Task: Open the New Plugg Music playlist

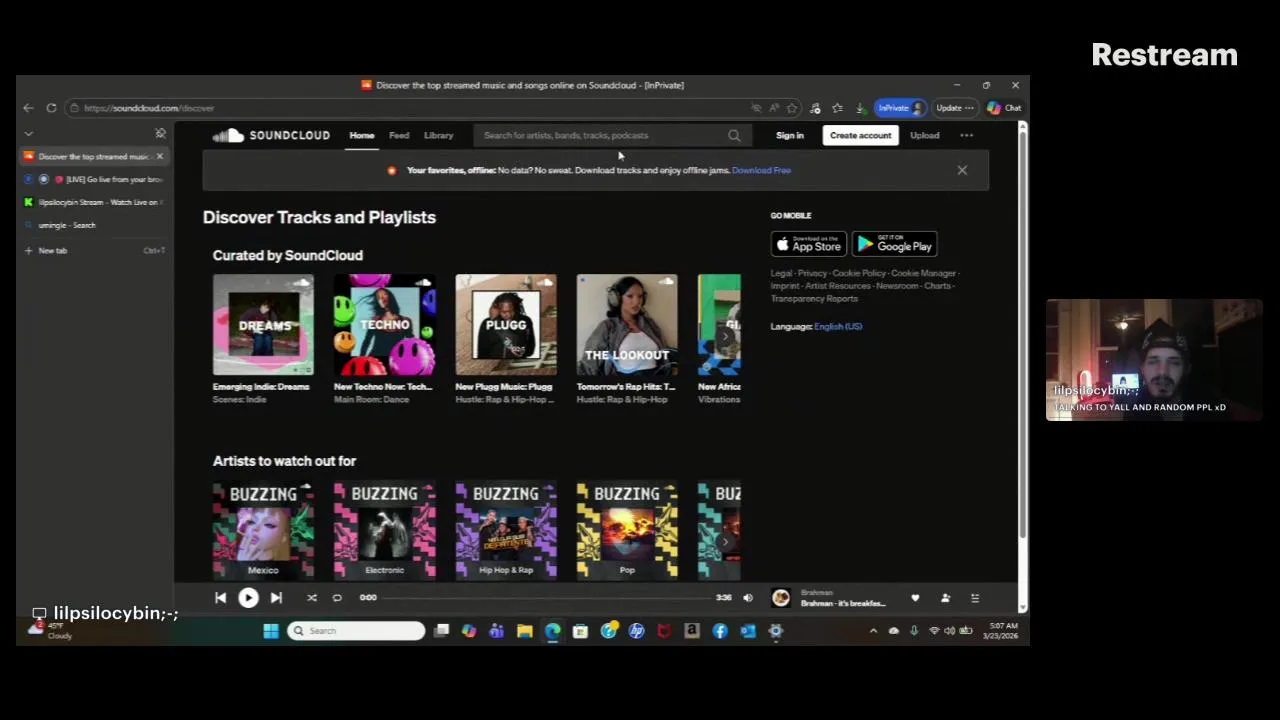Action: (x=506, y=324)
